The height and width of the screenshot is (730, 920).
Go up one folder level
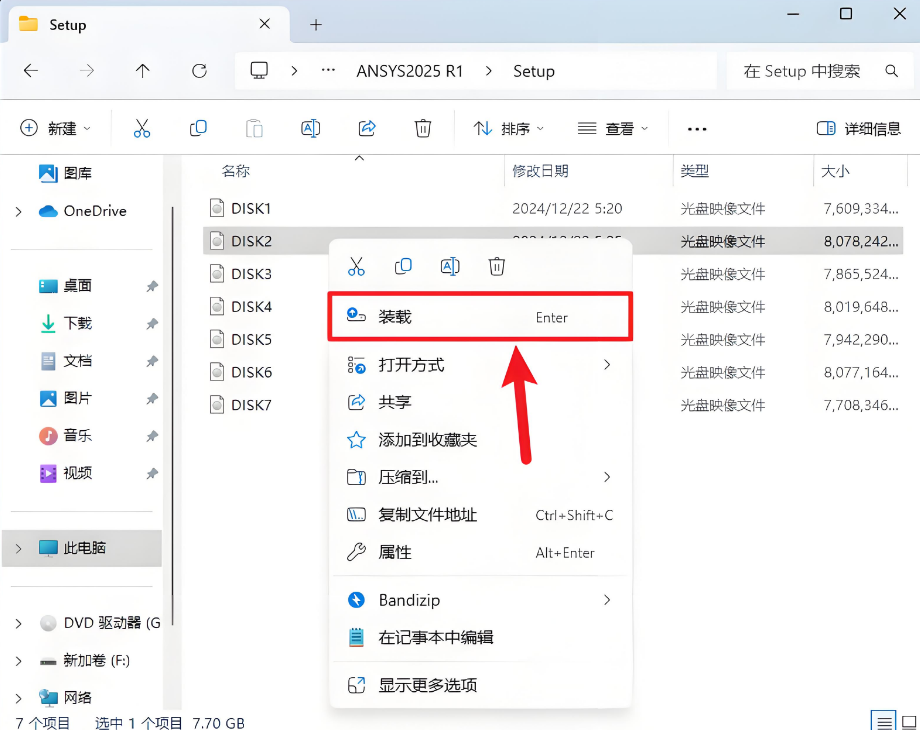(x=143, y=71)
